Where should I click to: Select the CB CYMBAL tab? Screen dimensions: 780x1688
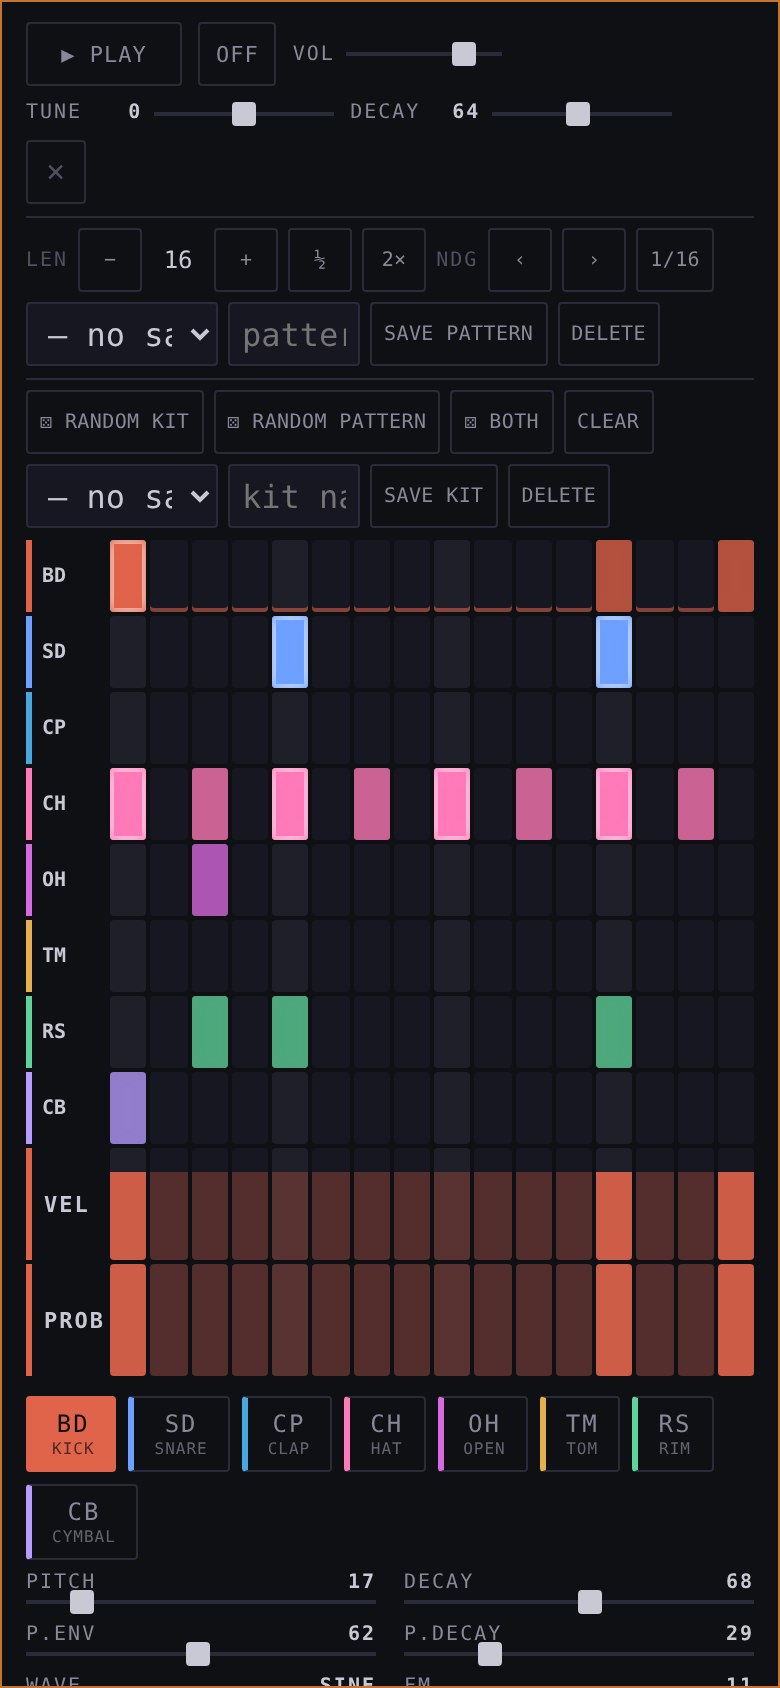[82, 1522]
